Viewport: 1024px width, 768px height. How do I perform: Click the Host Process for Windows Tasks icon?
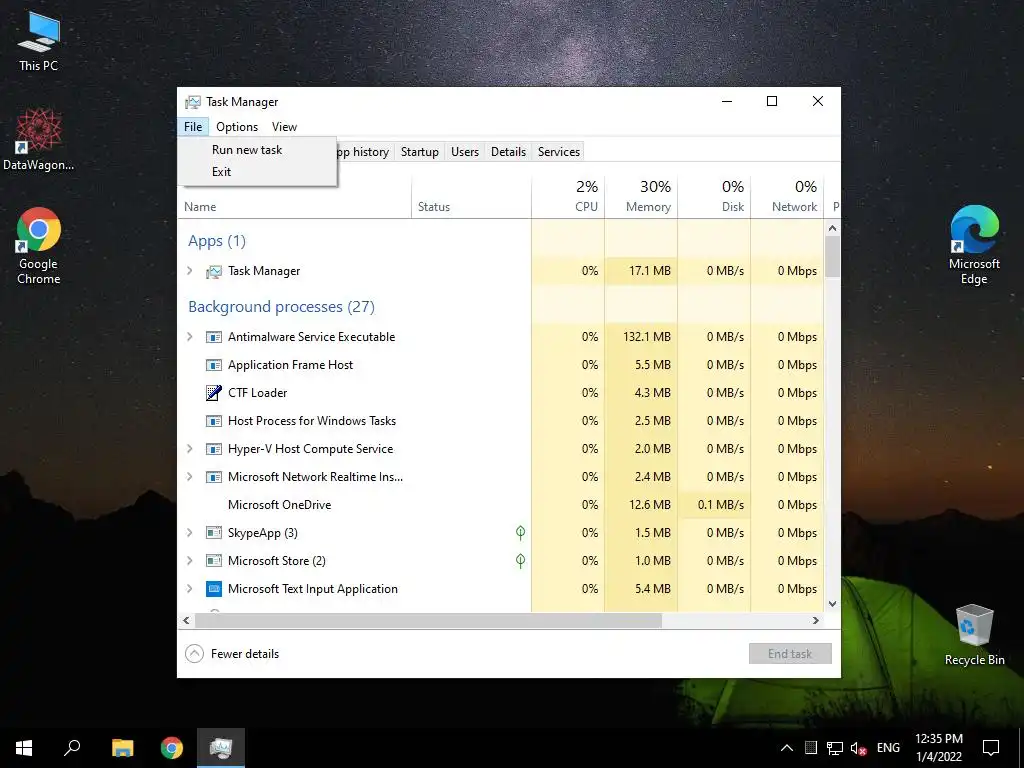click(x=214, y=421)
